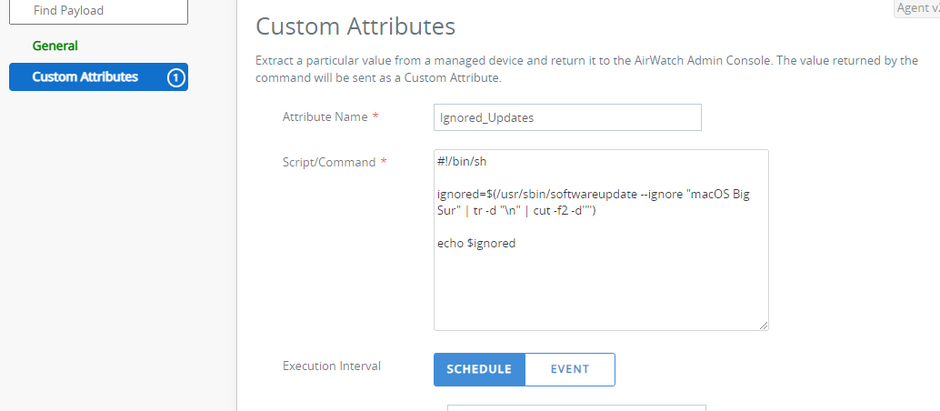Open the field below the SCHEDULE button
940x411 pixels.
[576, 408]
